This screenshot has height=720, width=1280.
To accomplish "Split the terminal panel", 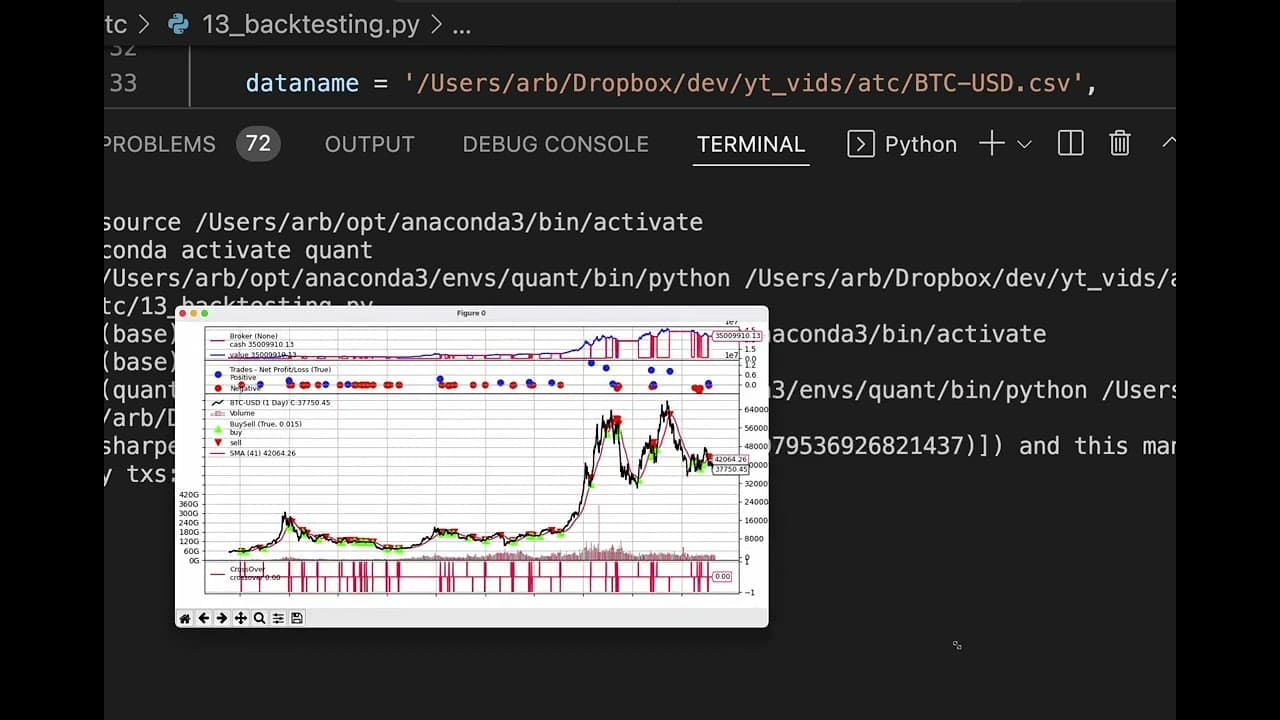I will (x=1070, y=144).
